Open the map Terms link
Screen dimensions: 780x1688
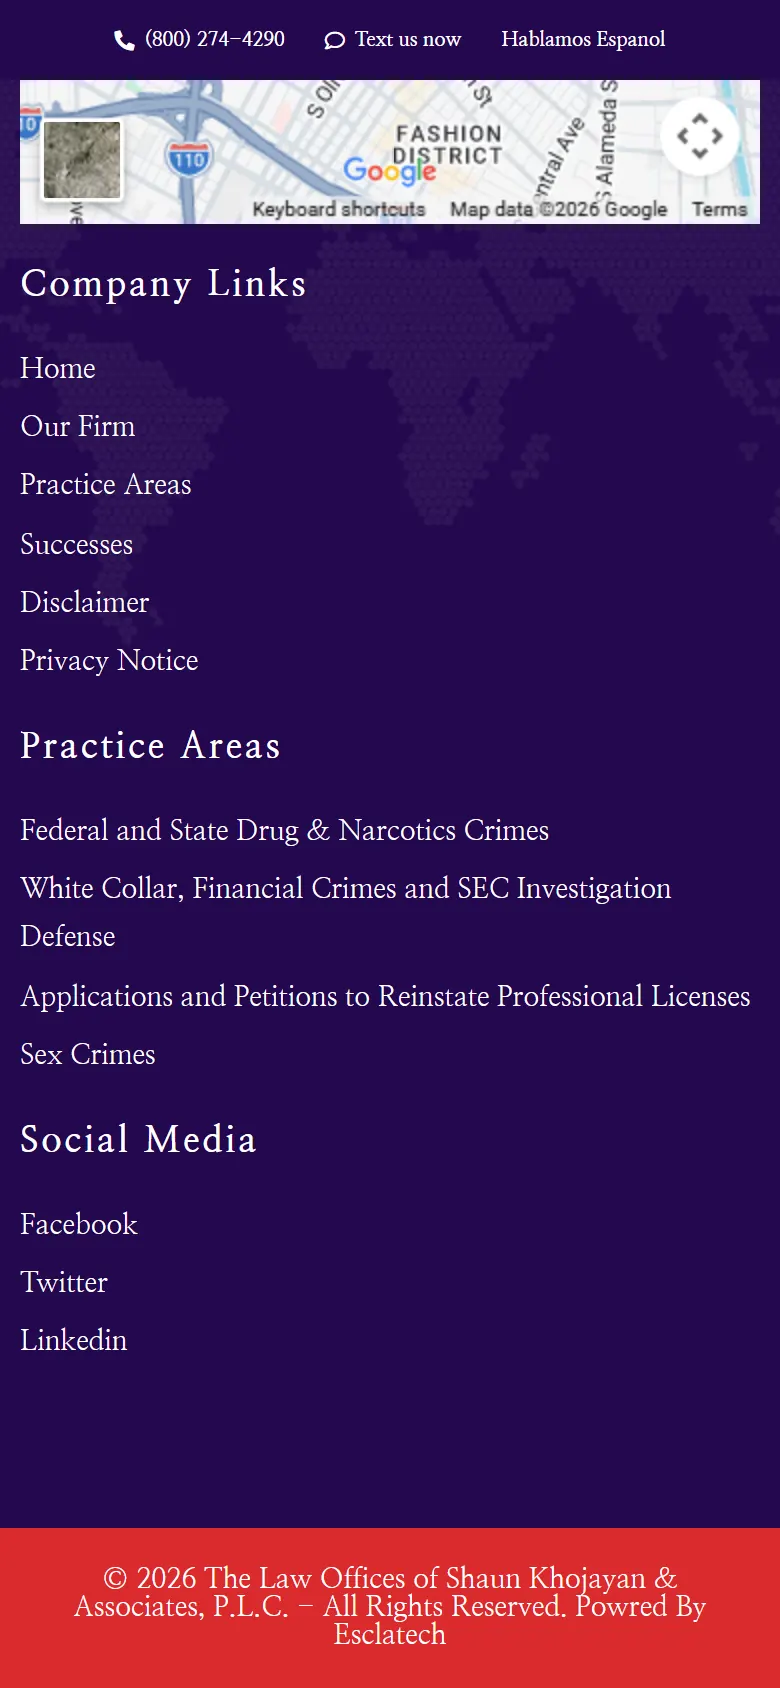[x=720, y=209]
